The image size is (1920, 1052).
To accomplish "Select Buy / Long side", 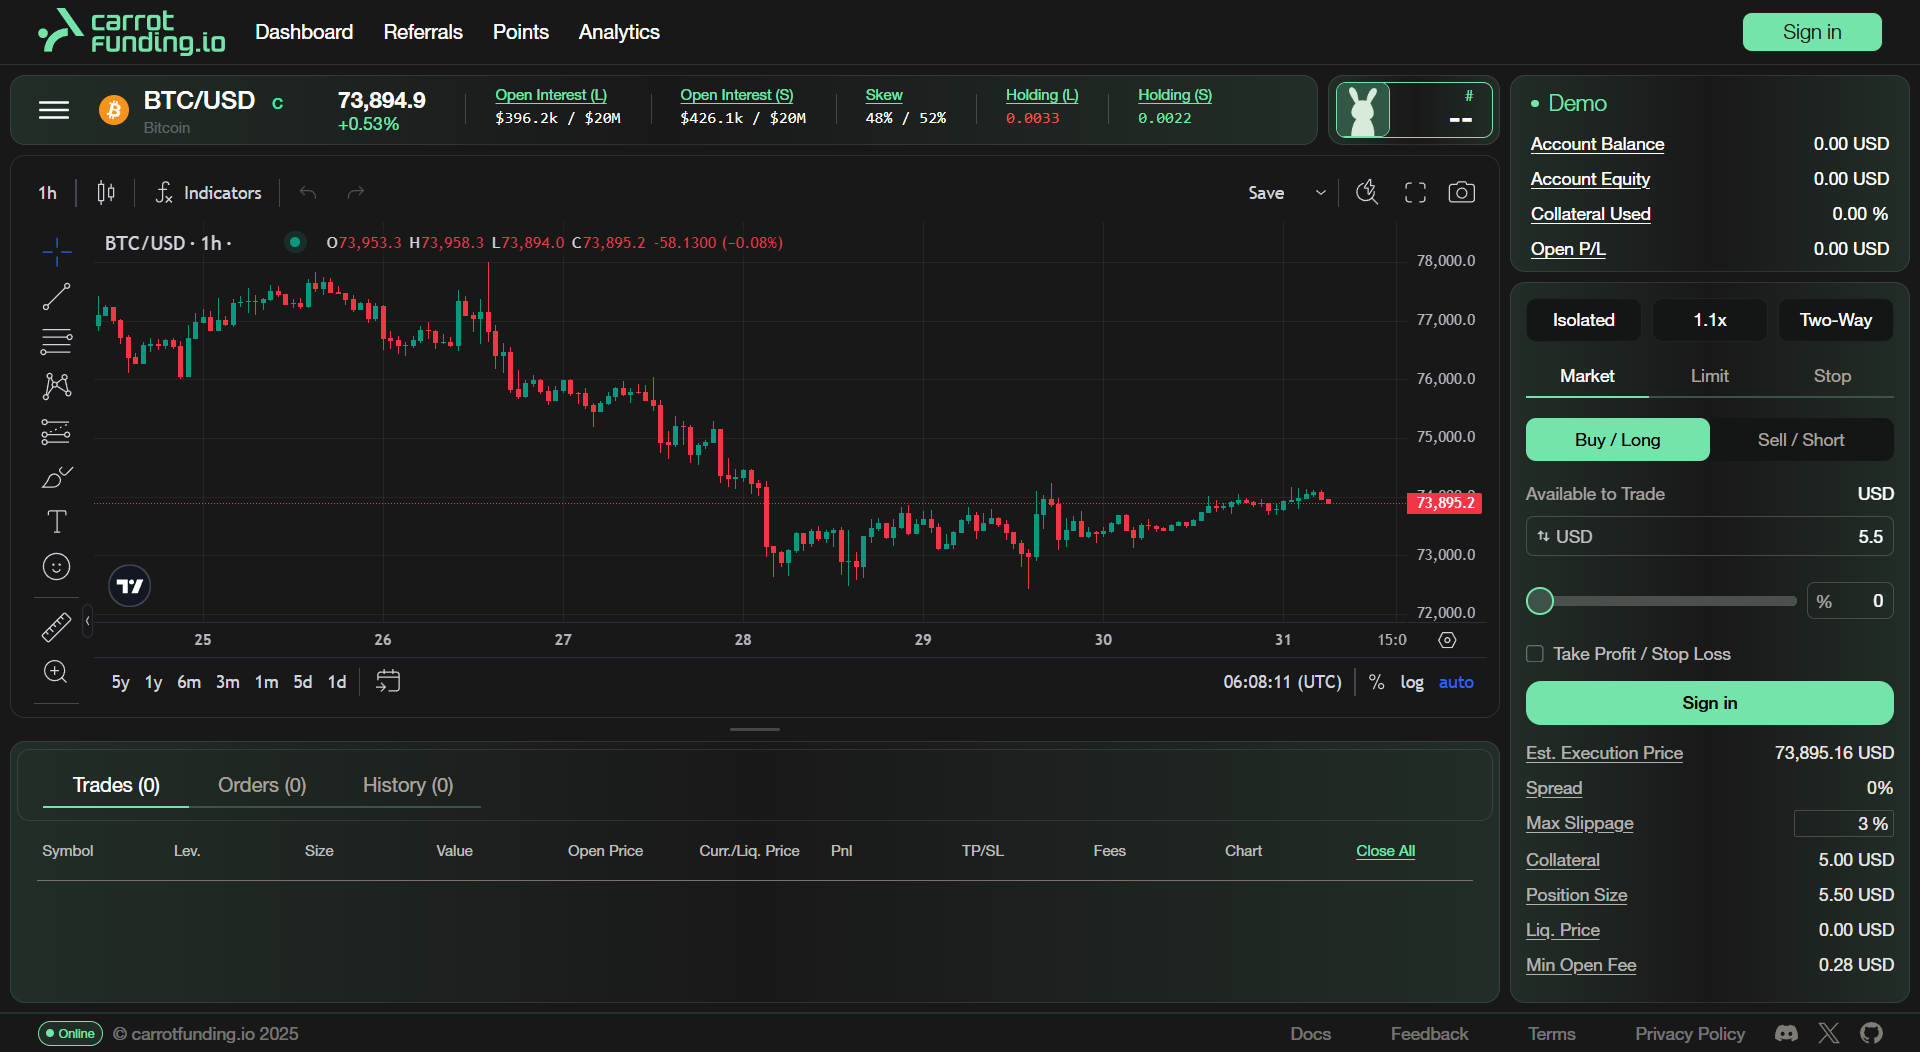I will coord(1618,440).
